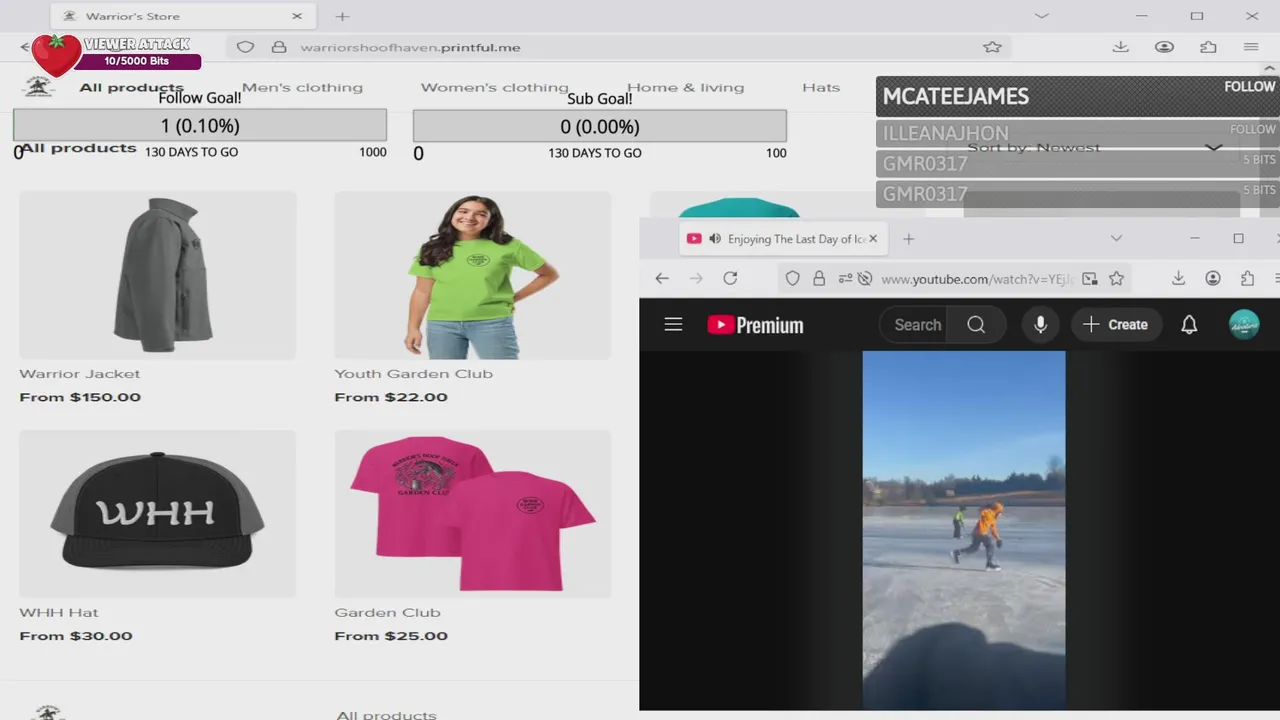1280x720 pixels.
Task: Open the account icon in YouTube browser toolbar
Action: (1212, 278)
